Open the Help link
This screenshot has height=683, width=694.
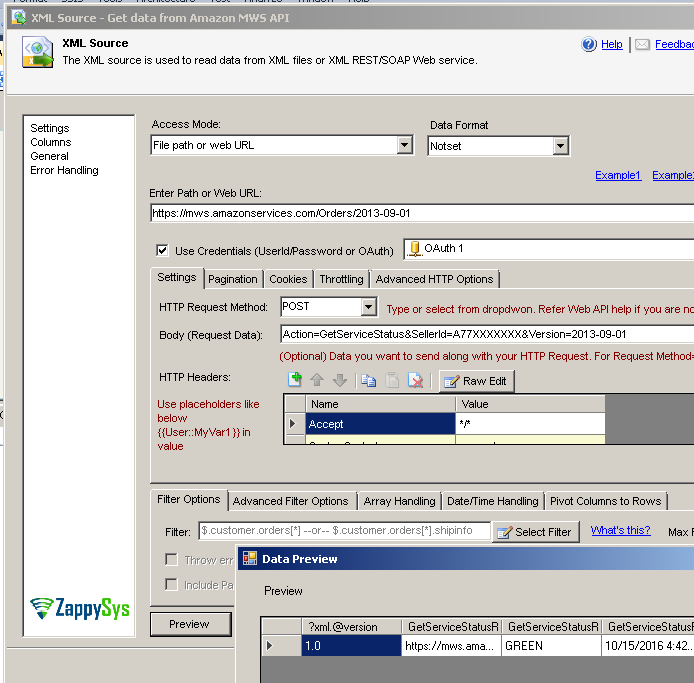click(612, 44)
